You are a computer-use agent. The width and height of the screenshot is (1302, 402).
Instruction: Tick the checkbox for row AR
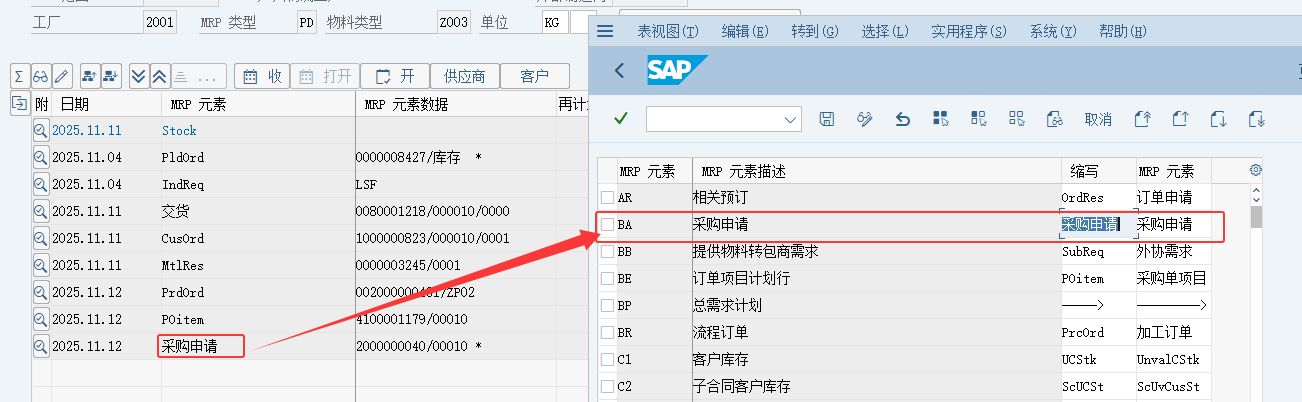point(607,198)
